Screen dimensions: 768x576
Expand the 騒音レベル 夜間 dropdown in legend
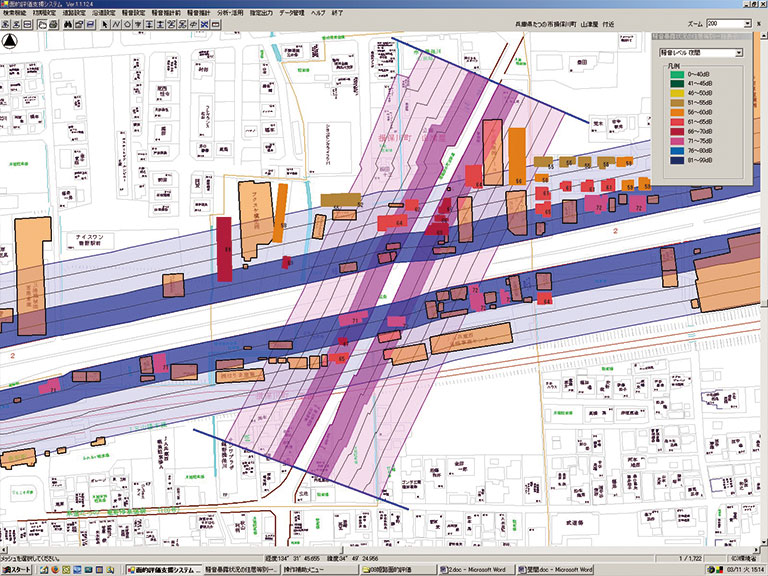pos(738,52)
